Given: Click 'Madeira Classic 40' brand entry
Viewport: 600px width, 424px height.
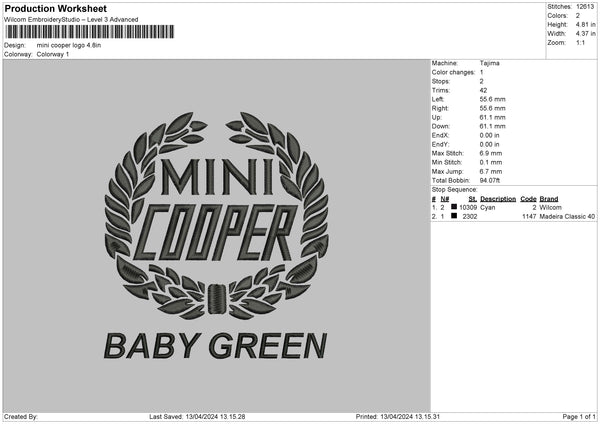Looking at the screenshot, I should [567, 217].
